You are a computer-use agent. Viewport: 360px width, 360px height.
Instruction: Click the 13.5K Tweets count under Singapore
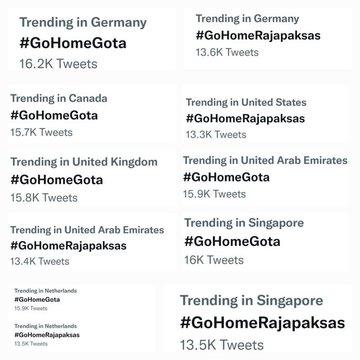coord(222,345)
